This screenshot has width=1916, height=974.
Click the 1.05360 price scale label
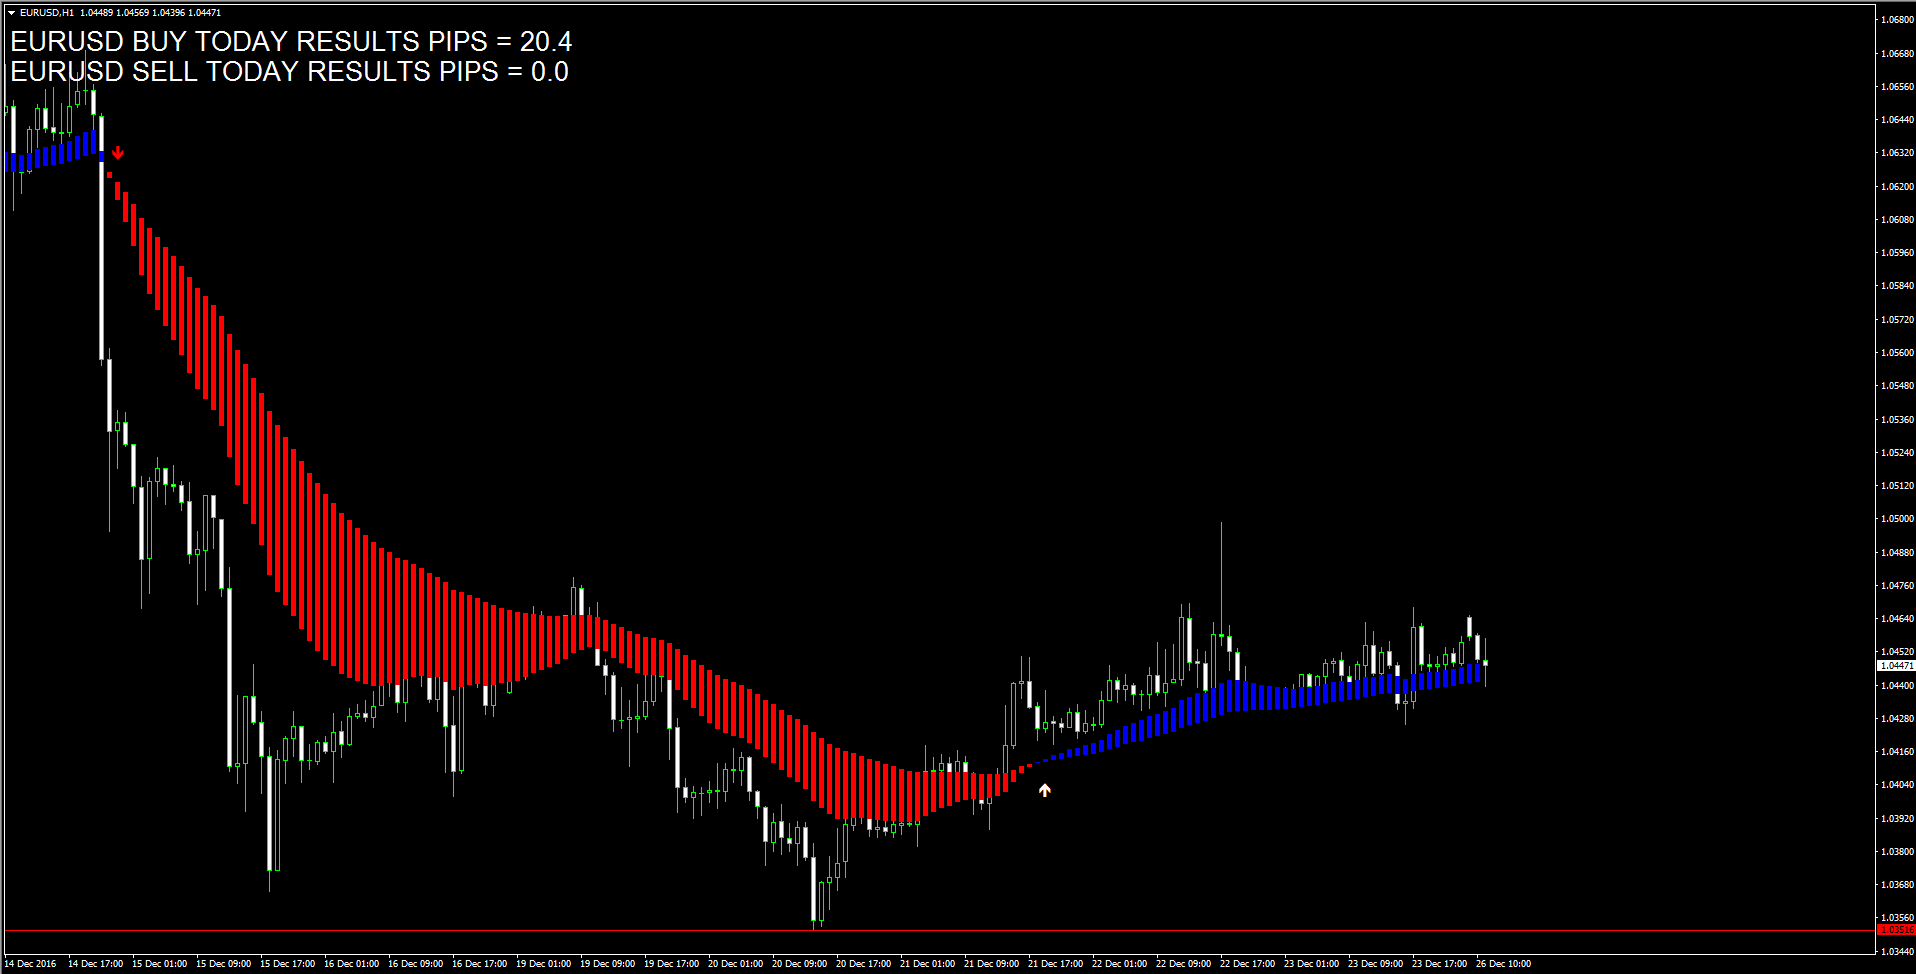pos(1897,420)
